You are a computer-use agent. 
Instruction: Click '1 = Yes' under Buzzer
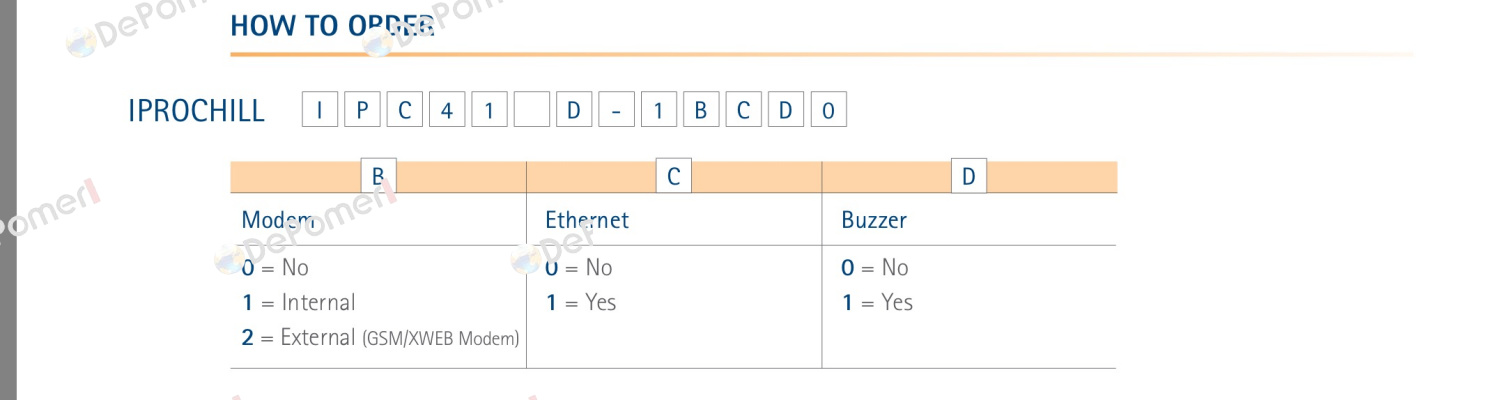[877, 302]
